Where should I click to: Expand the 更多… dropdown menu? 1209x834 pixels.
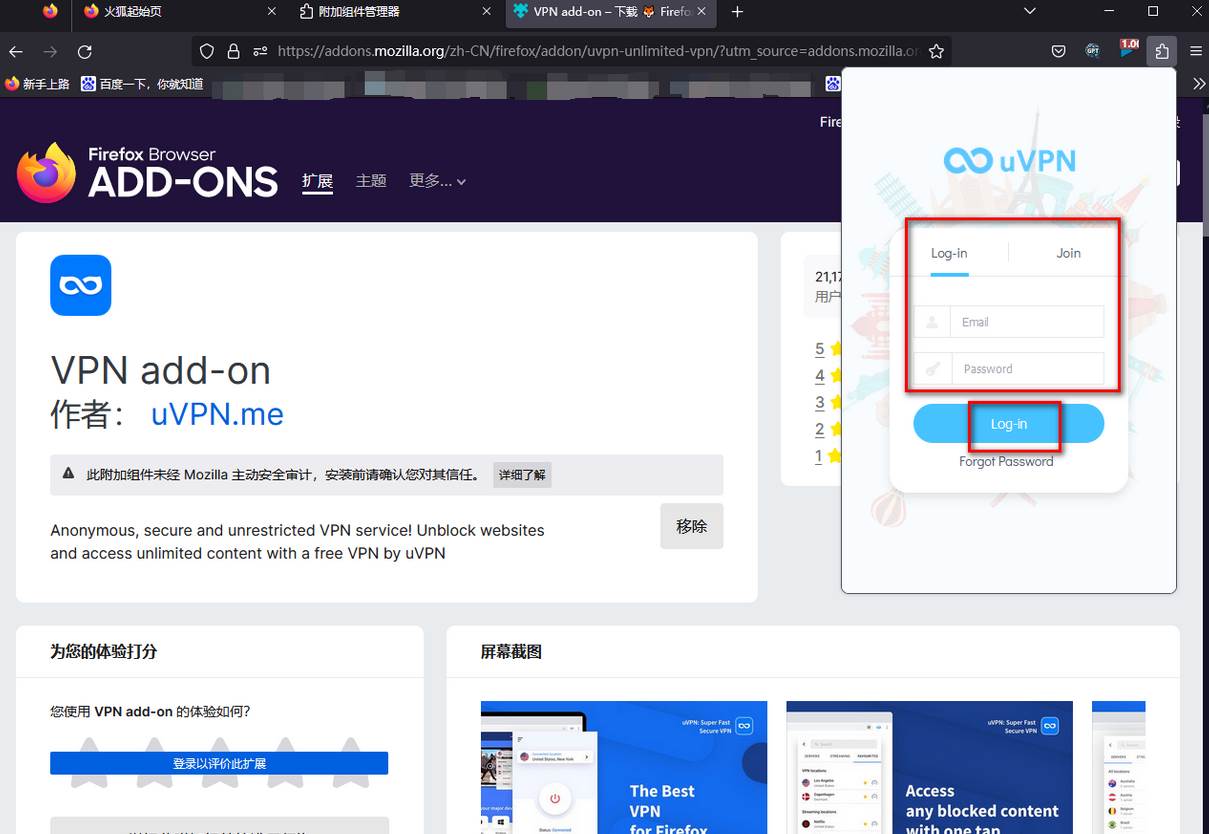point(437,181)
